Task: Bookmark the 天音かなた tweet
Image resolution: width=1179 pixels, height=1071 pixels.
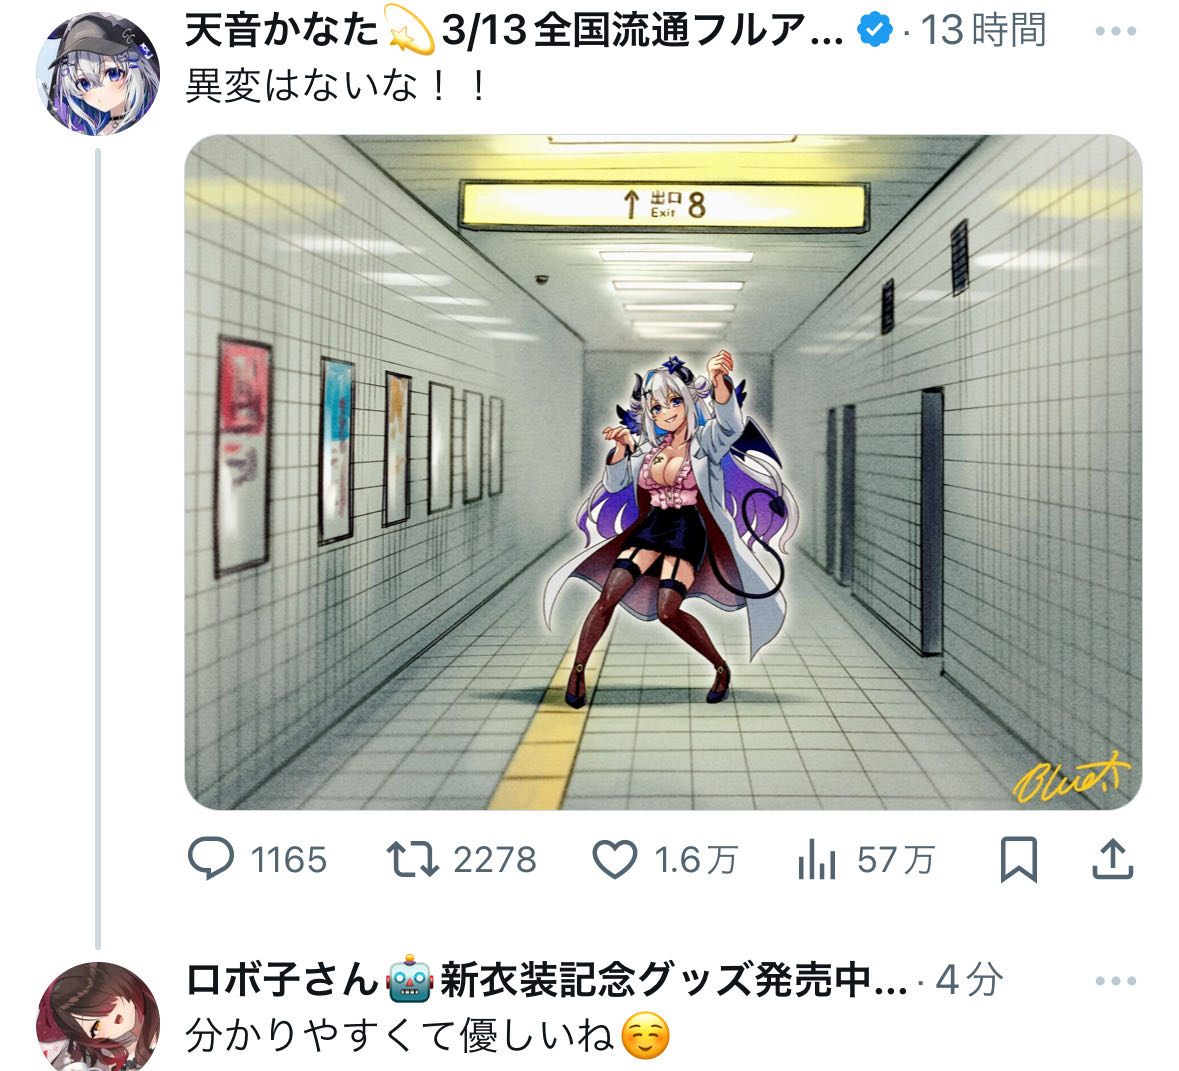Action: click(x=1019, y=859)
